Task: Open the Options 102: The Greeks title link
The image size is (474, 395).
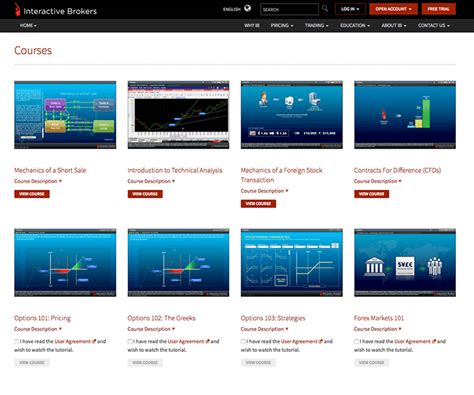Action: pos(161,318)
